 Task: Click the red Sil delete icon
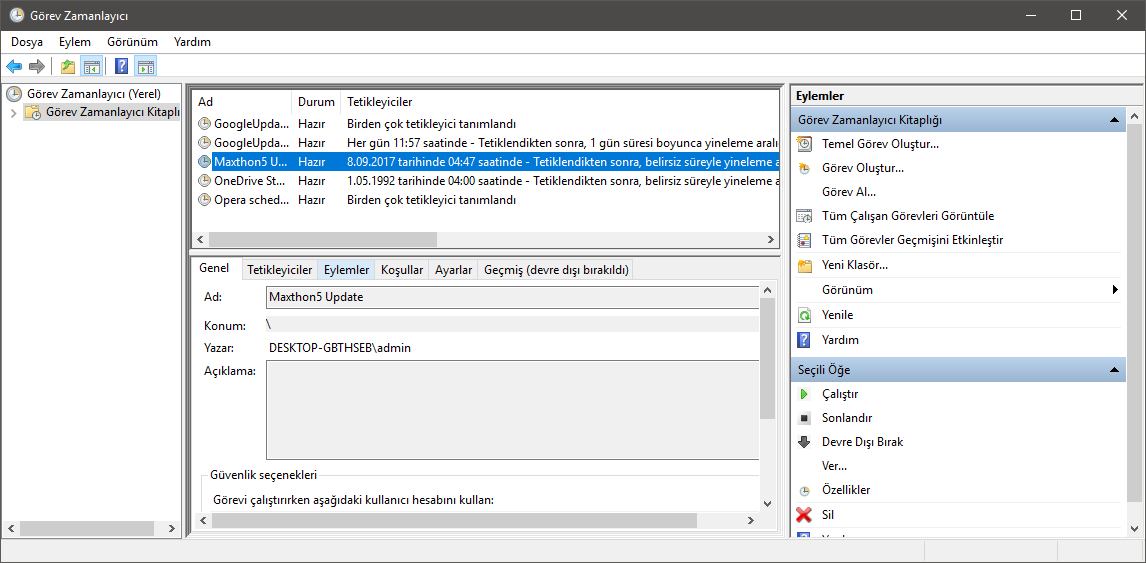click(x=804, y=515)
